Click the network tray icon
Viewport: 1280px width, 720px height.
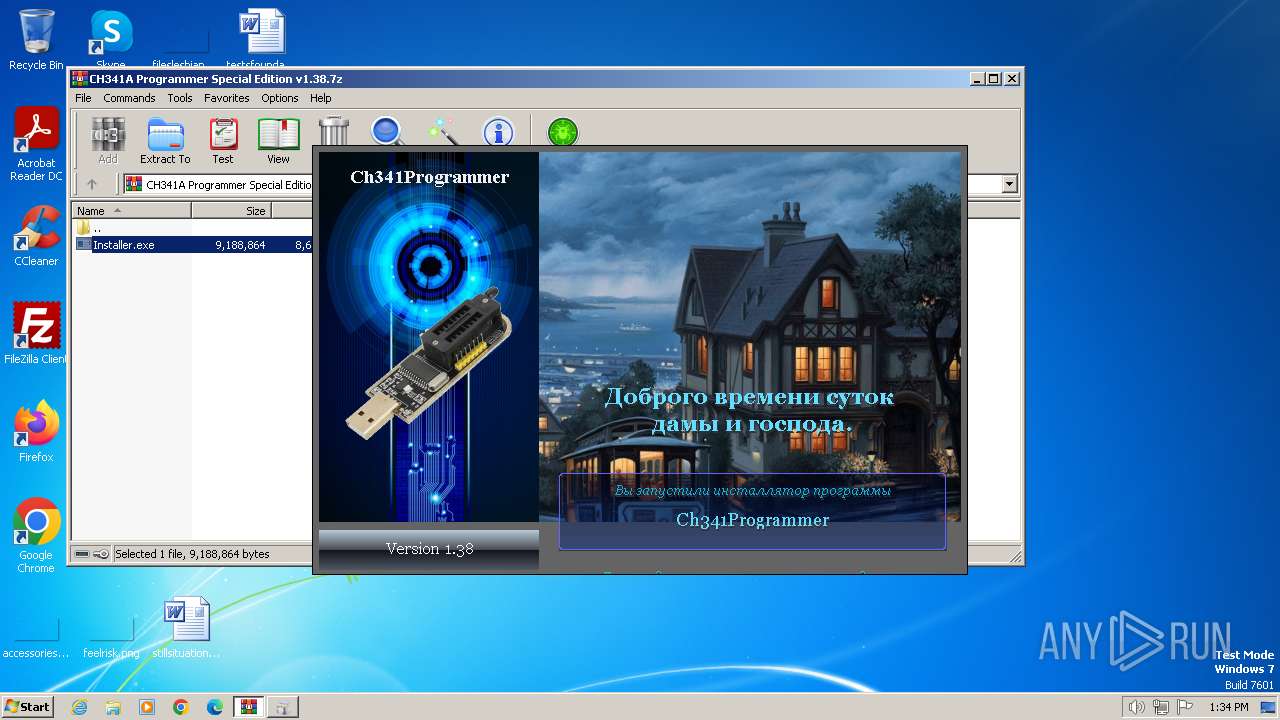pyautogui.click(x=1161, y=707)
